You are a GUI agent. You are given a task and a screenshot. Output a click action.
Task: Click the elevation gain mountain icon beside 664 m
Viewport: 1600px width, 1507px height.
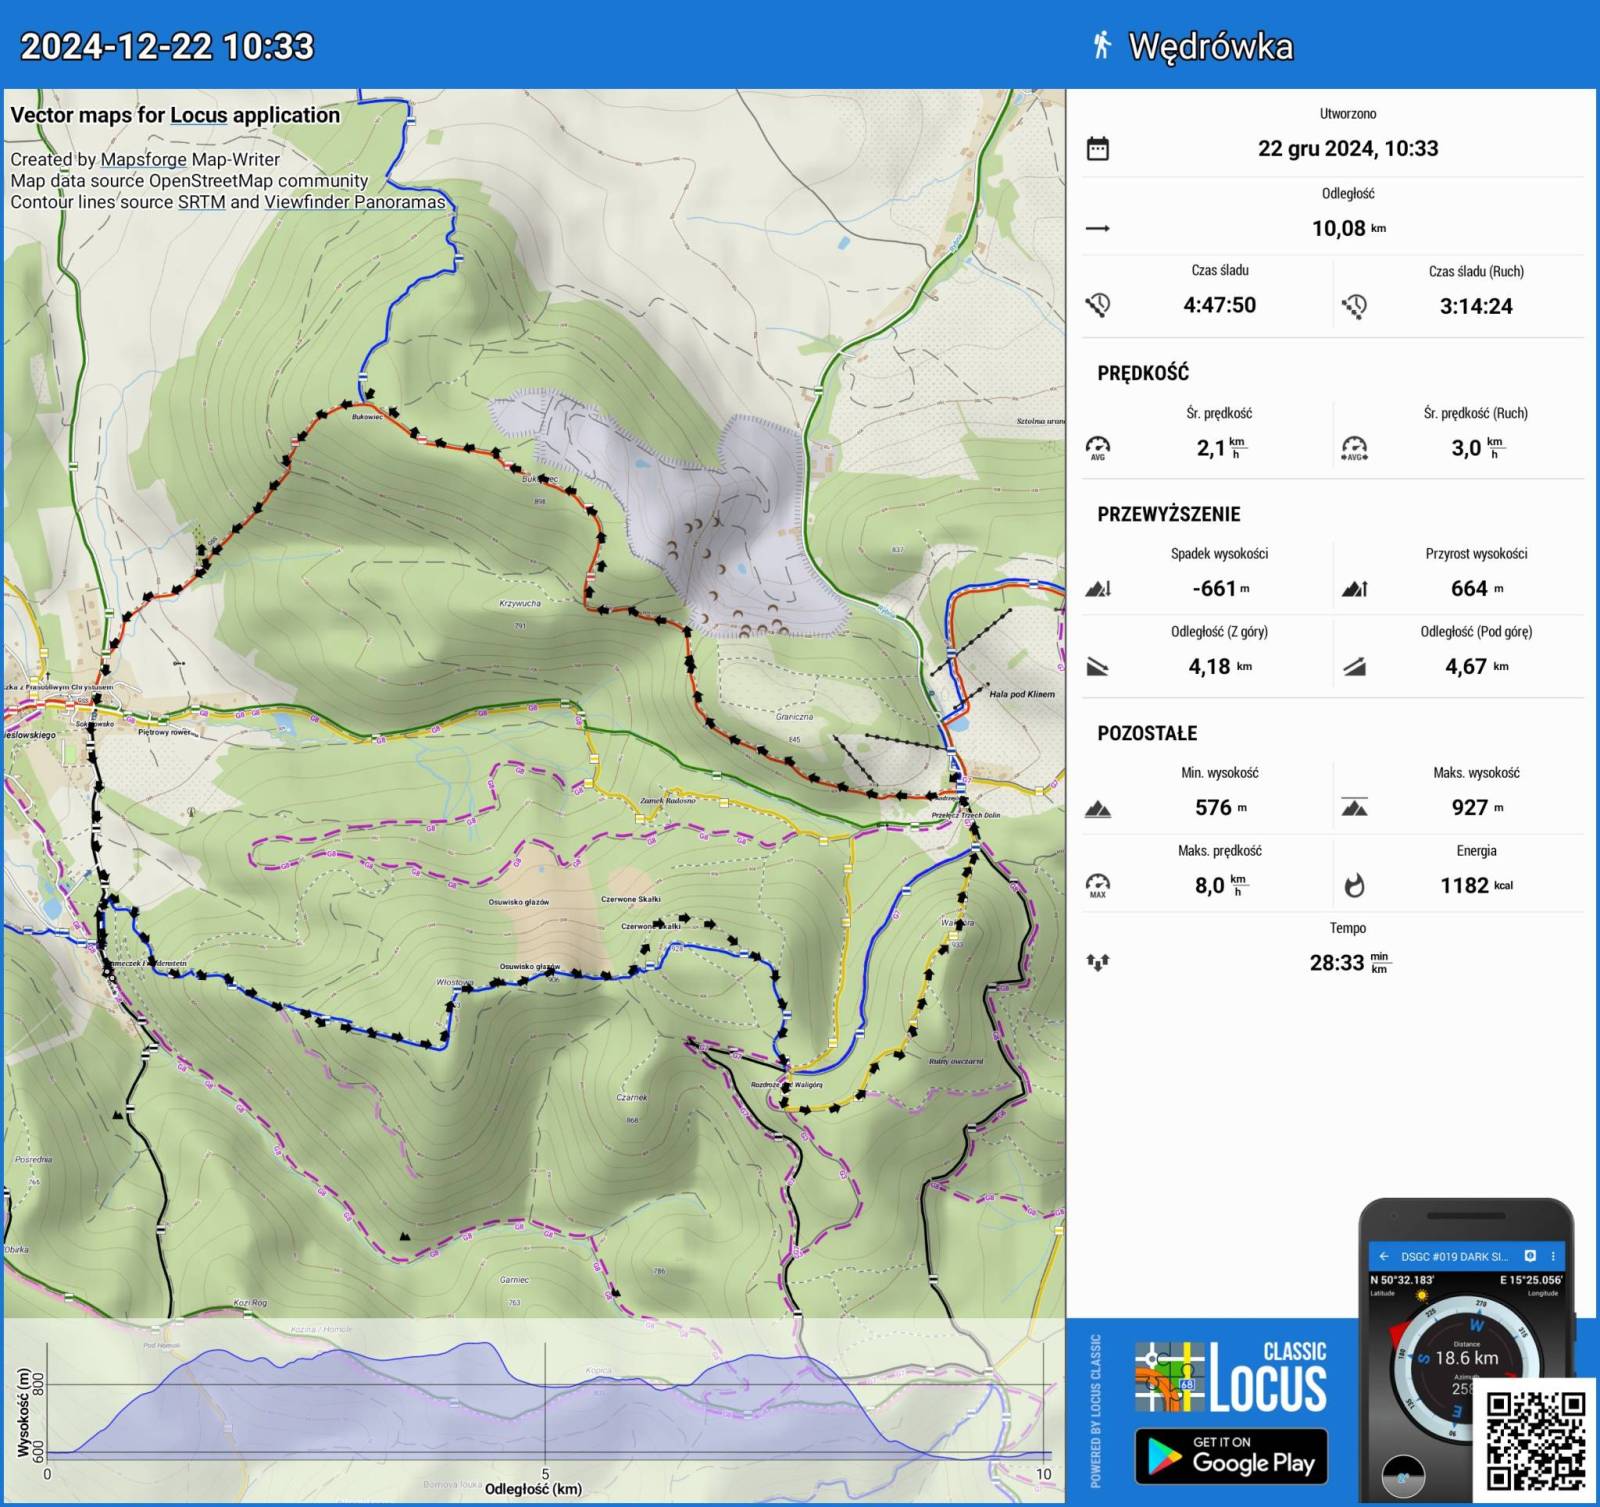[1354, 589]
